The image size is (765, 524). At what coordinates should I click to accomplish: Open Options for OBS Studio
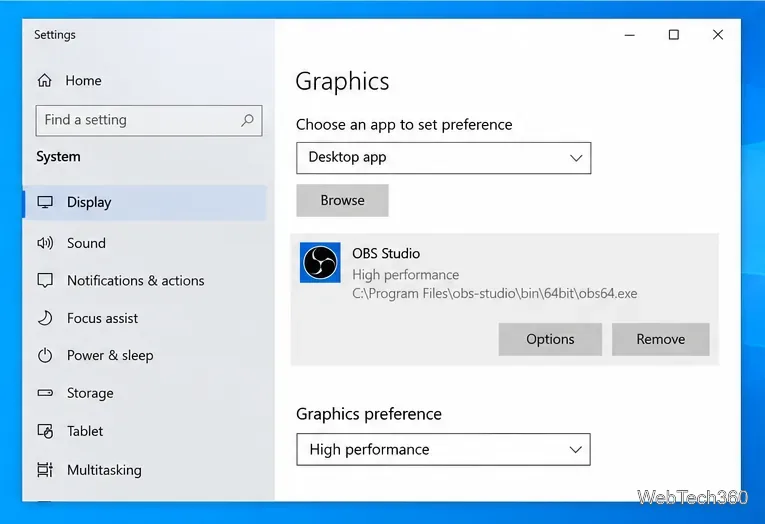pos(550,339)
